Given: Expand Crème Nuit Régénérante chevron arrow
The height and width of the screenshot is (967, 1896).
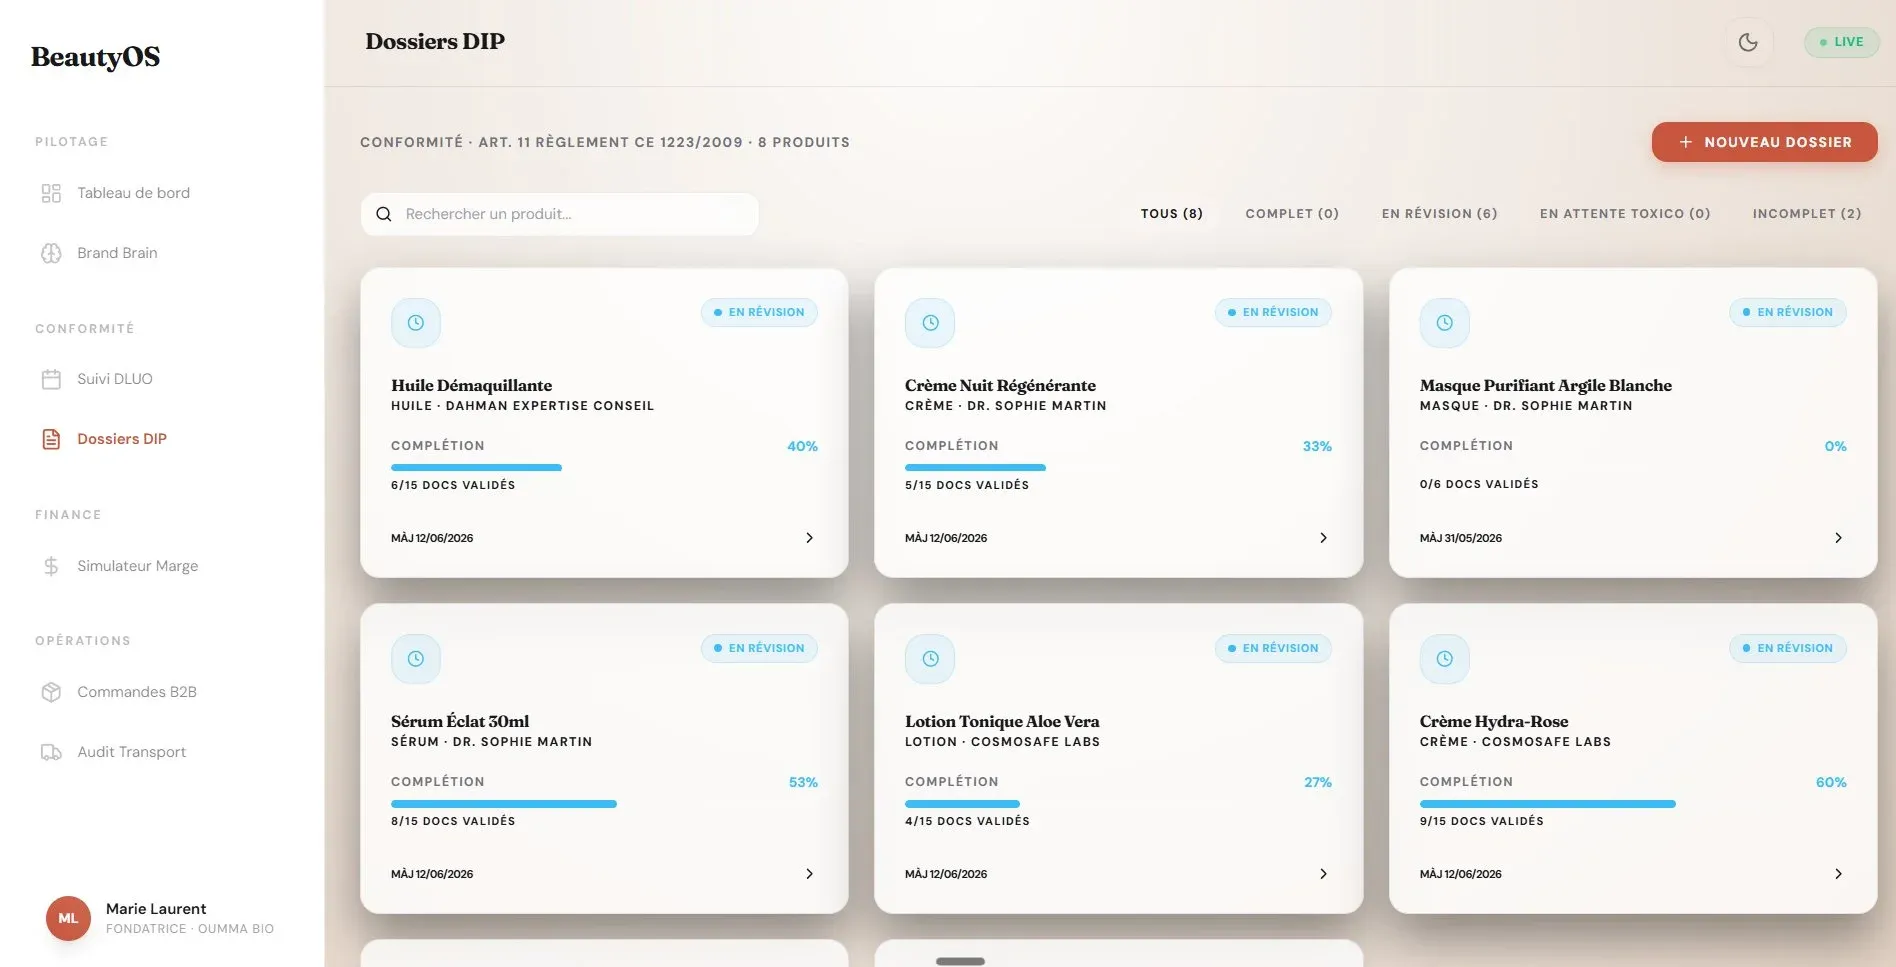Looking at the screenshot, I should point(1323,538).
